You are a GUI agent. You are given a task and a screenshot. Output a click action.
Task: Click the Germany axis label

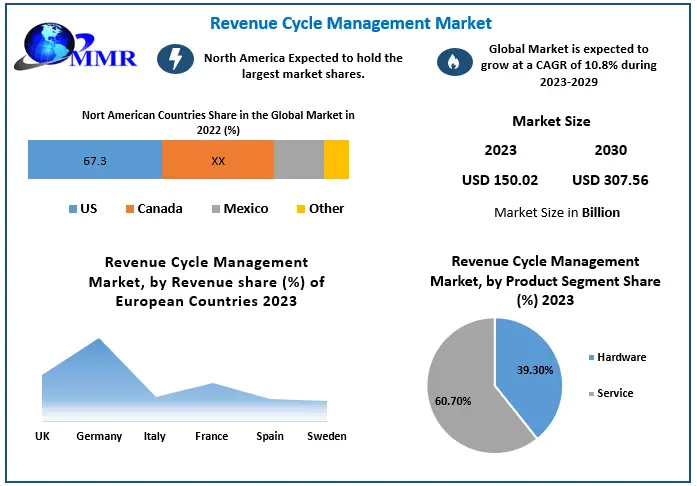[x=99, y=436]
